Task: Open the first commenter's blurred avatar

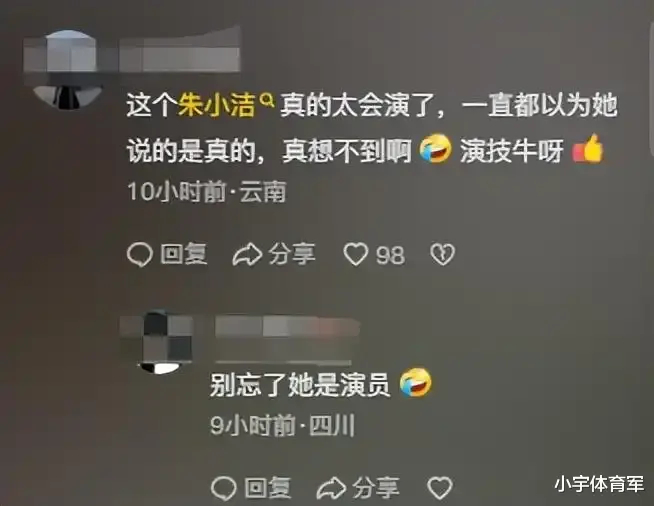Action: [x=68, y=70]
